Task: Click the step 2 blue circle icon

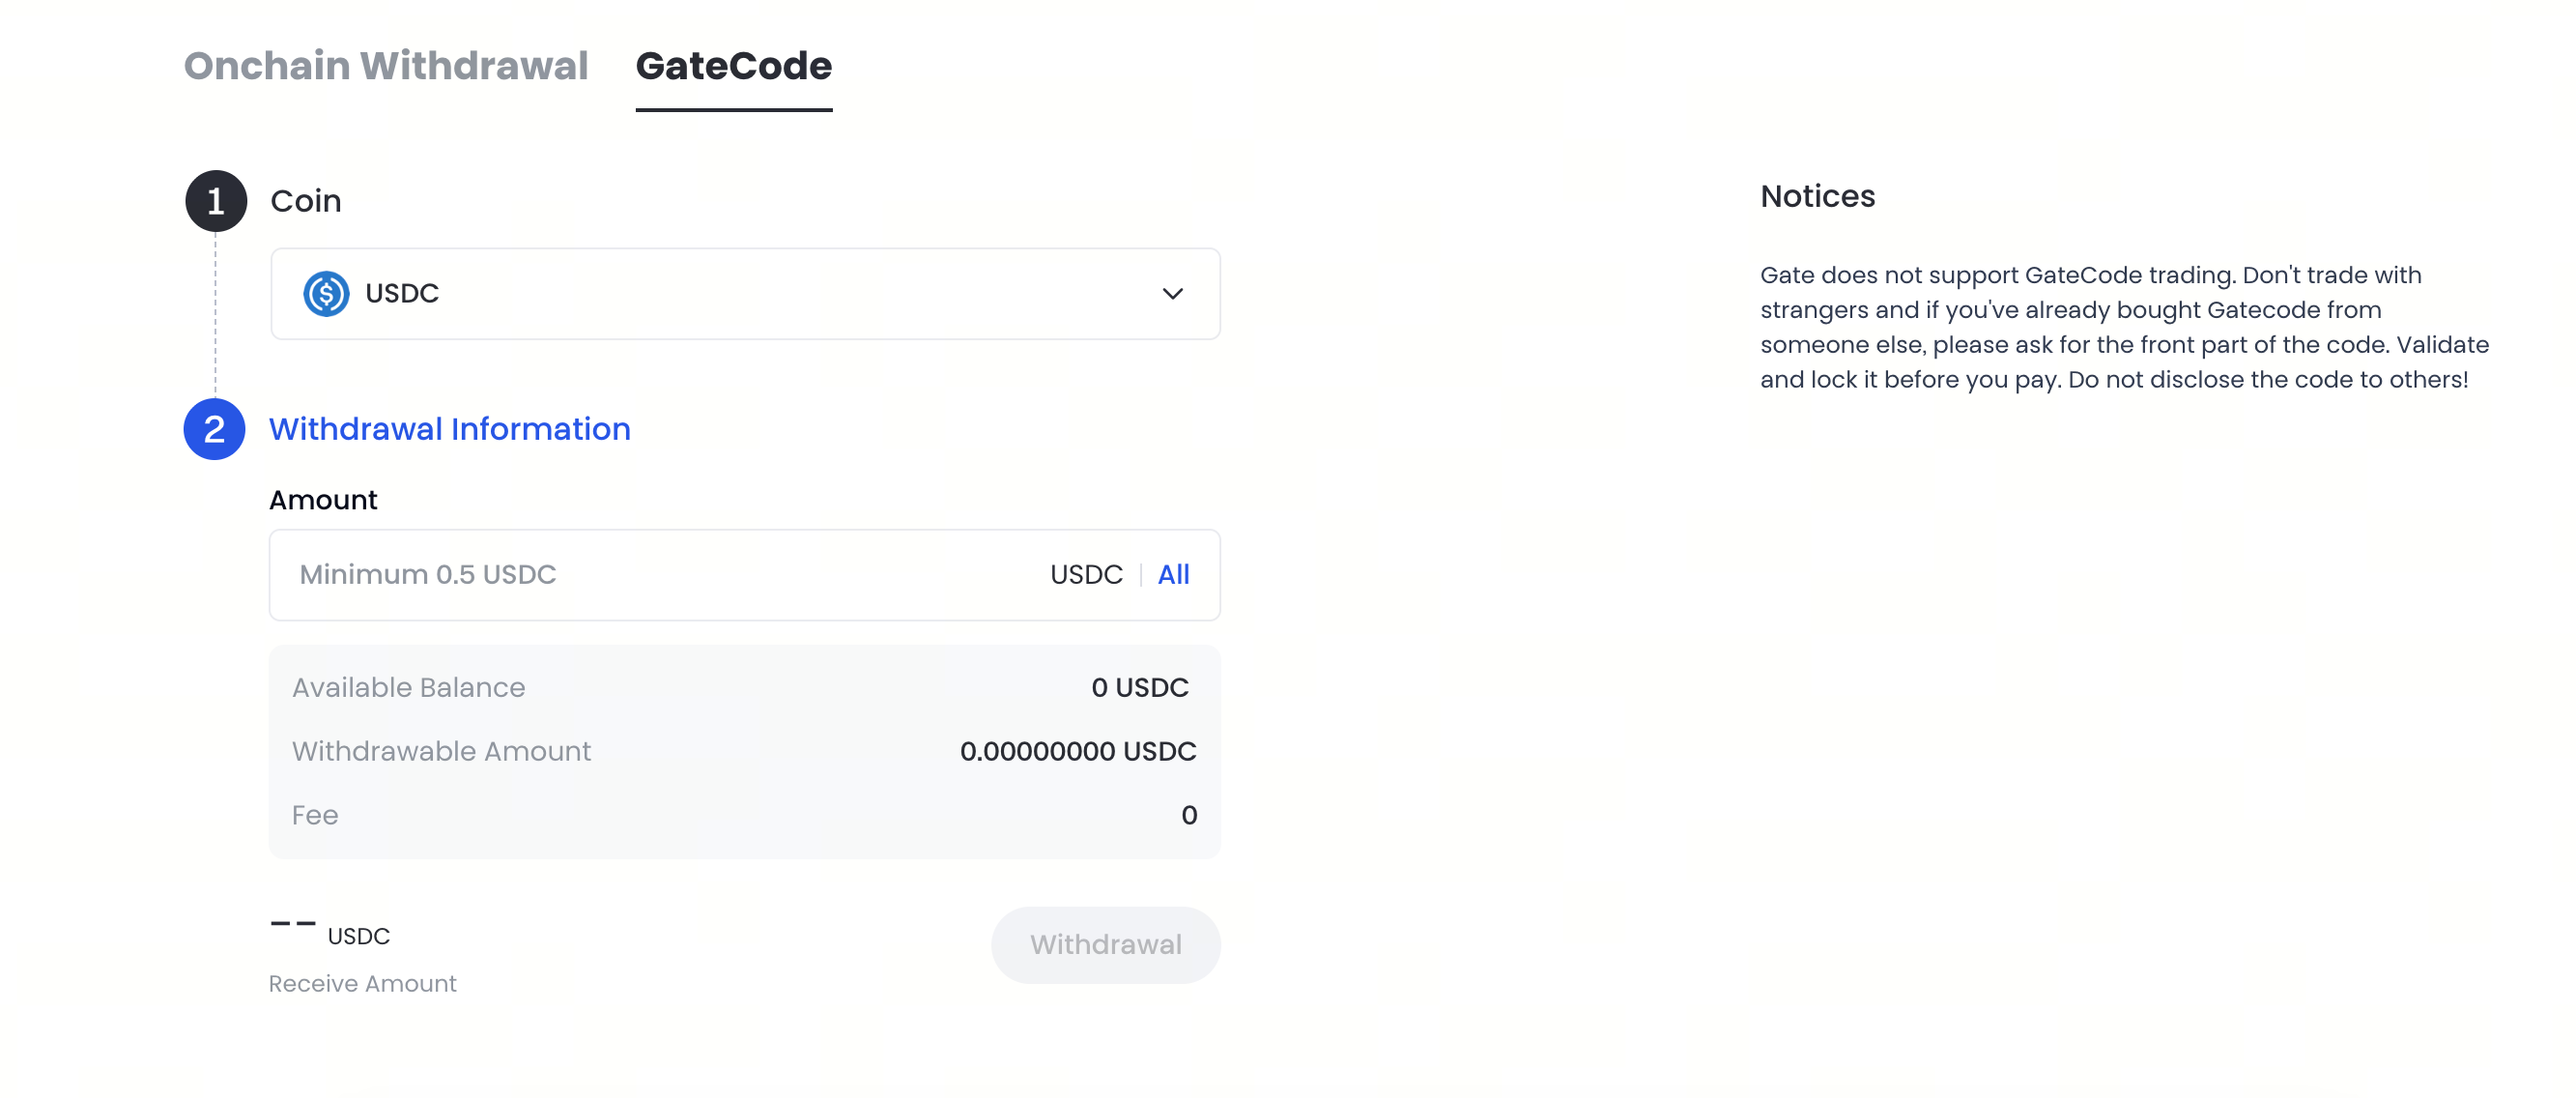Action: [214, 429]
